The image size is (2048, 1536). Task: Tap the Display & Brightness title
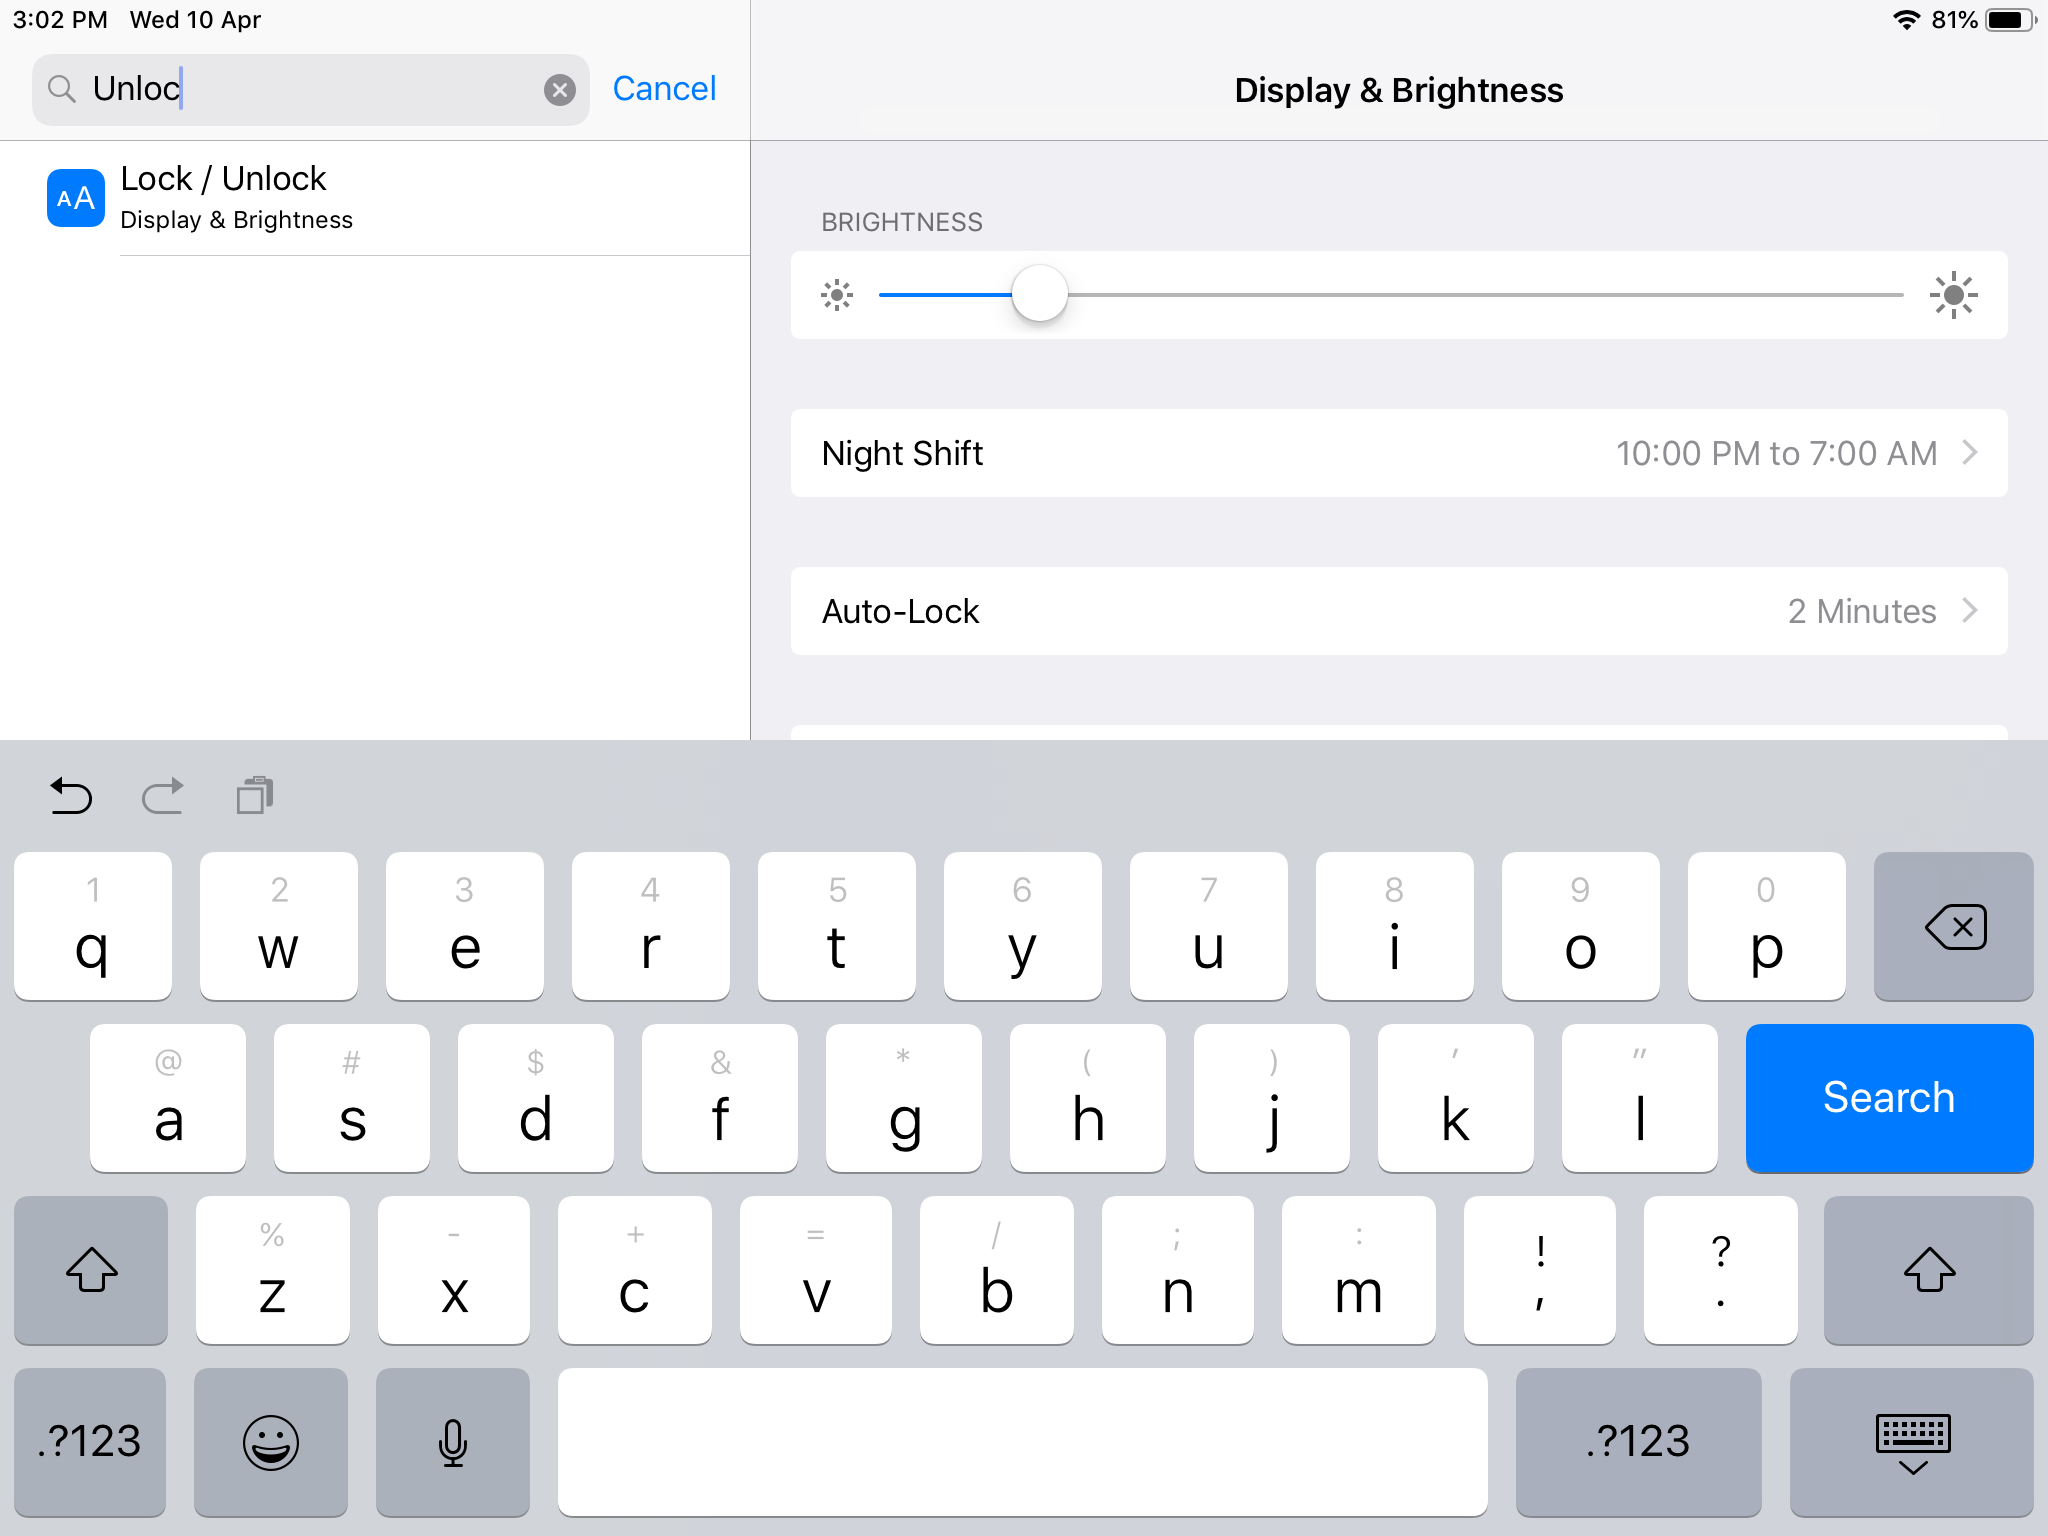[x=1398, y=90]
